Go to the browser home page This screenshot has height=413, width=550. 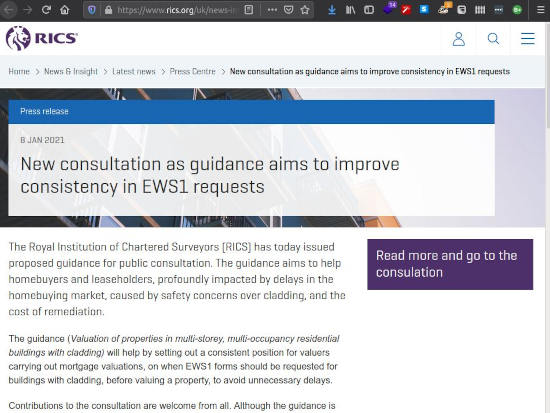coord(65,10)
